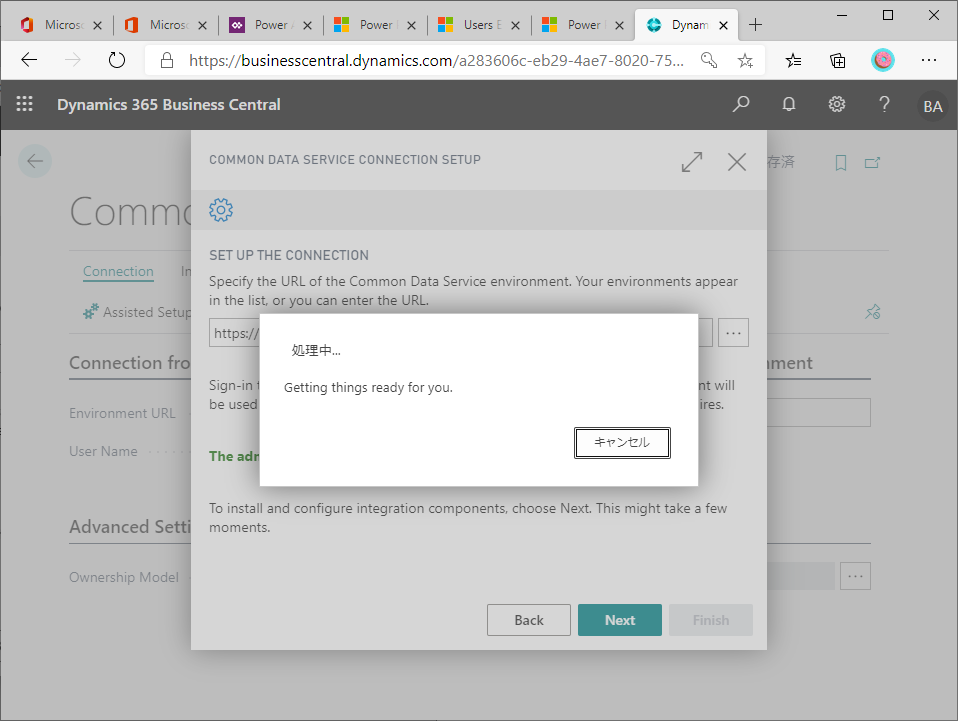Image resolution: width=958 pixels, height=721 pixels.
Task: Cancel the processing dialog with キャンセル
Action: [x=622, y=442]
